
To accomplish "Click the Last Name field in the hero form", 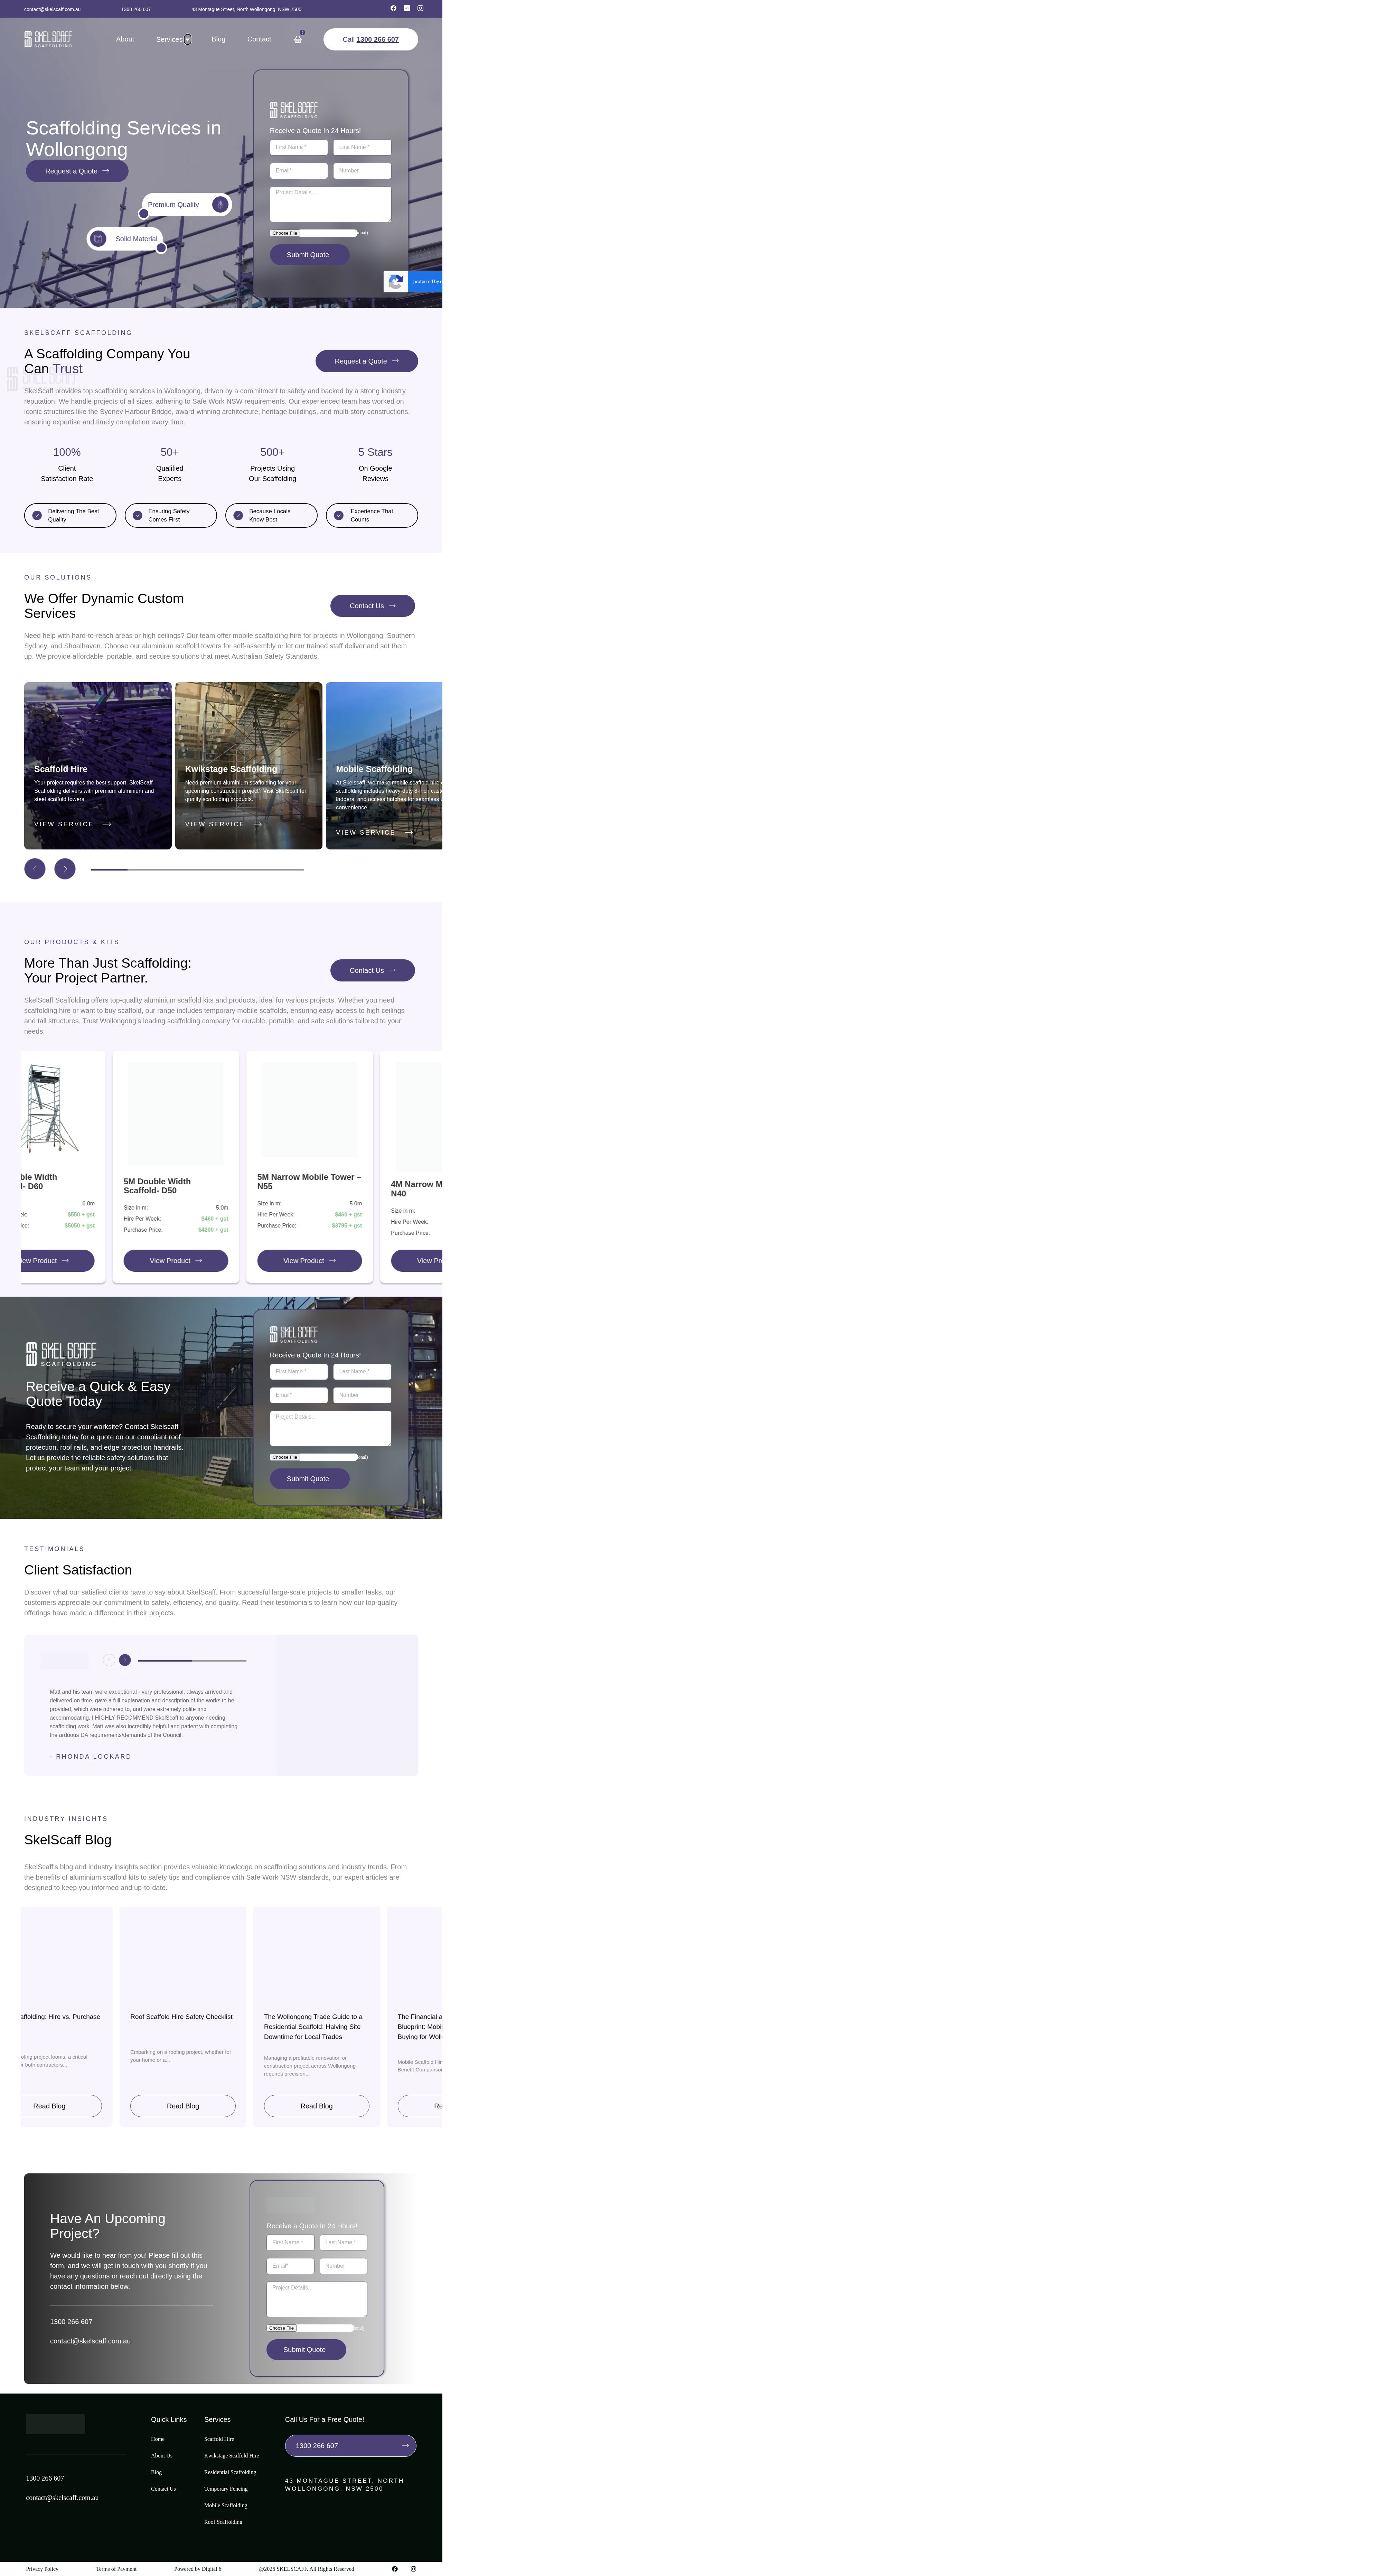I will [x=362, y=147].
